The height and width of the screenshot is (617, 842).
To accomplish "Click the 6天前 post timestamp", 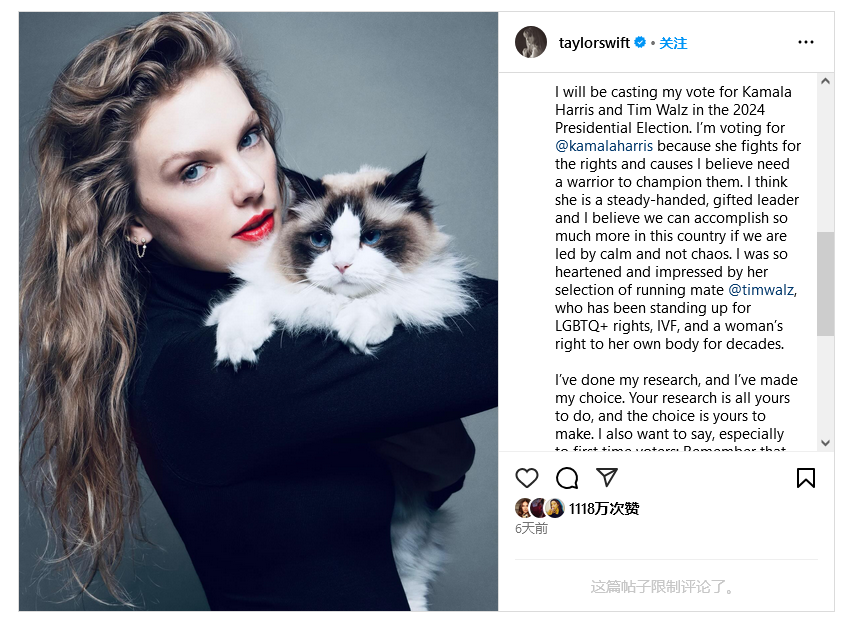I will click(x=531, y=529).
